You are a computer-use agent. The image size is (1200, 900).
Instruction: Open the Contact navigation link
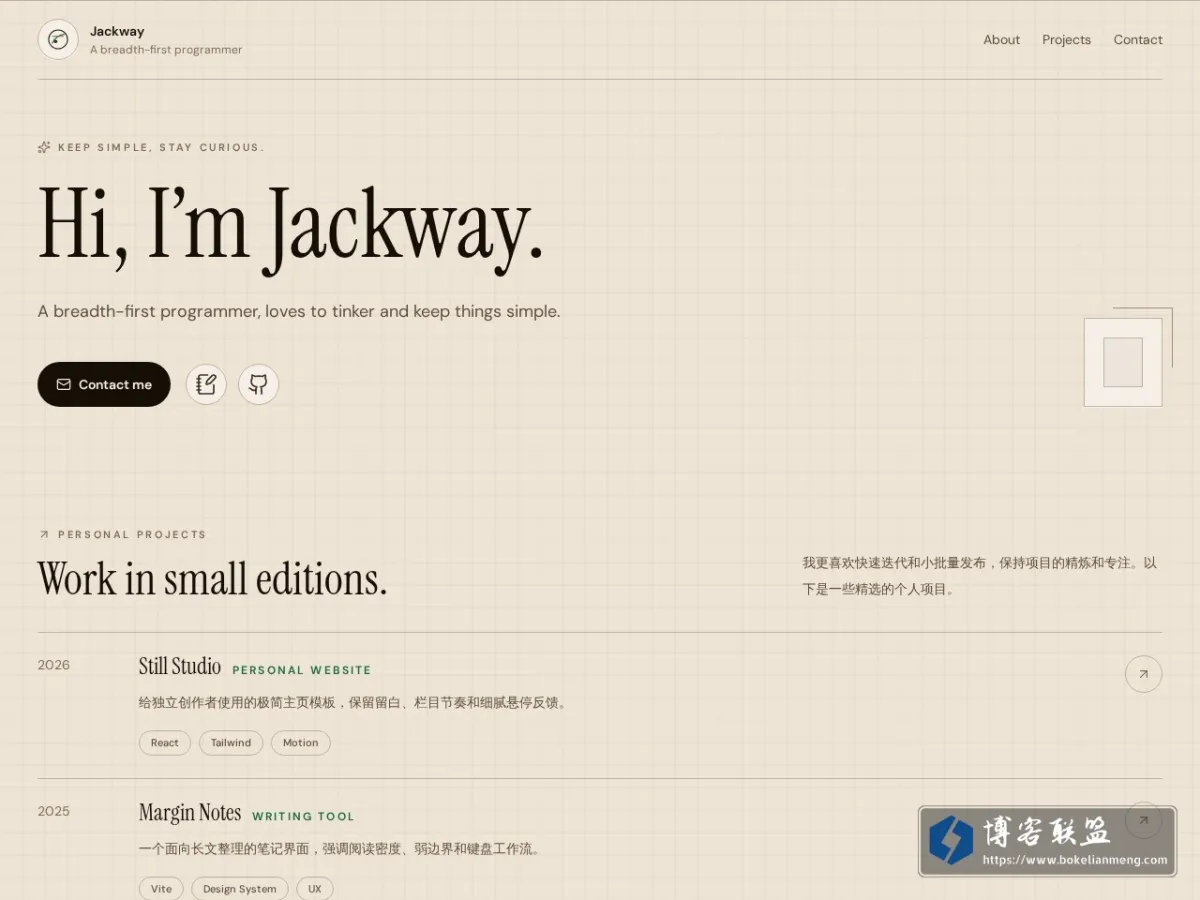1138,40
